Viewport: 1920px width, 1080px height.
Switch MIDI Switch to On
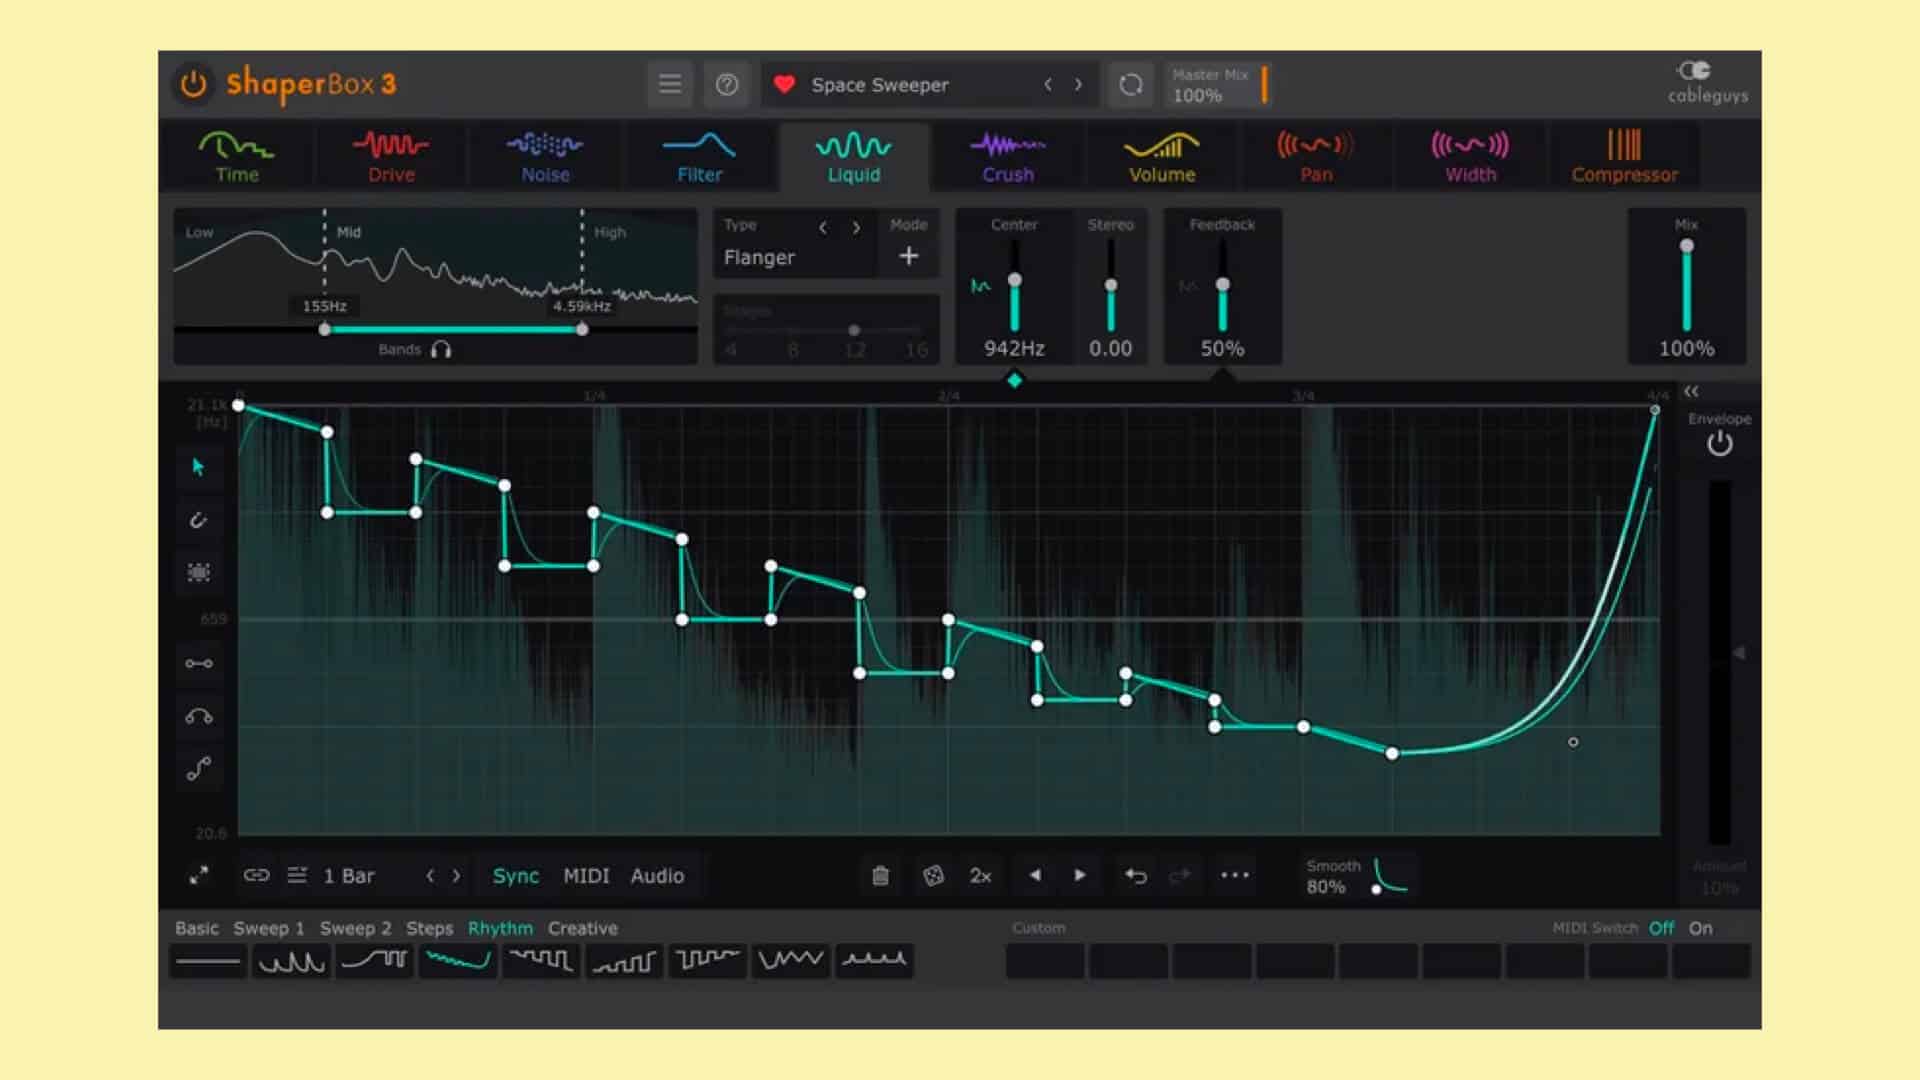[x=1701, y=928]
